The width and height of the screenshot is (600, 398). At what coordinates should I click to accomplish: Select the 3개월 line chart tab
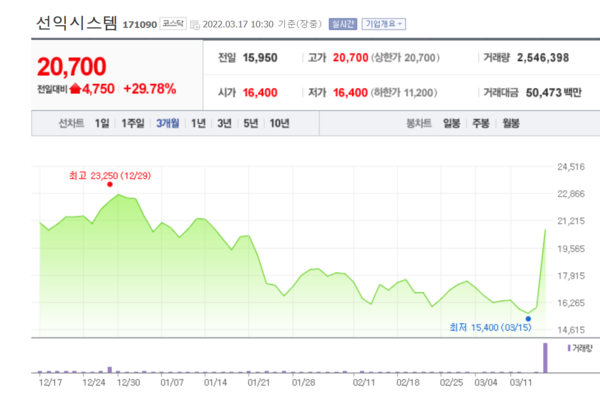[x=168, y=123]
